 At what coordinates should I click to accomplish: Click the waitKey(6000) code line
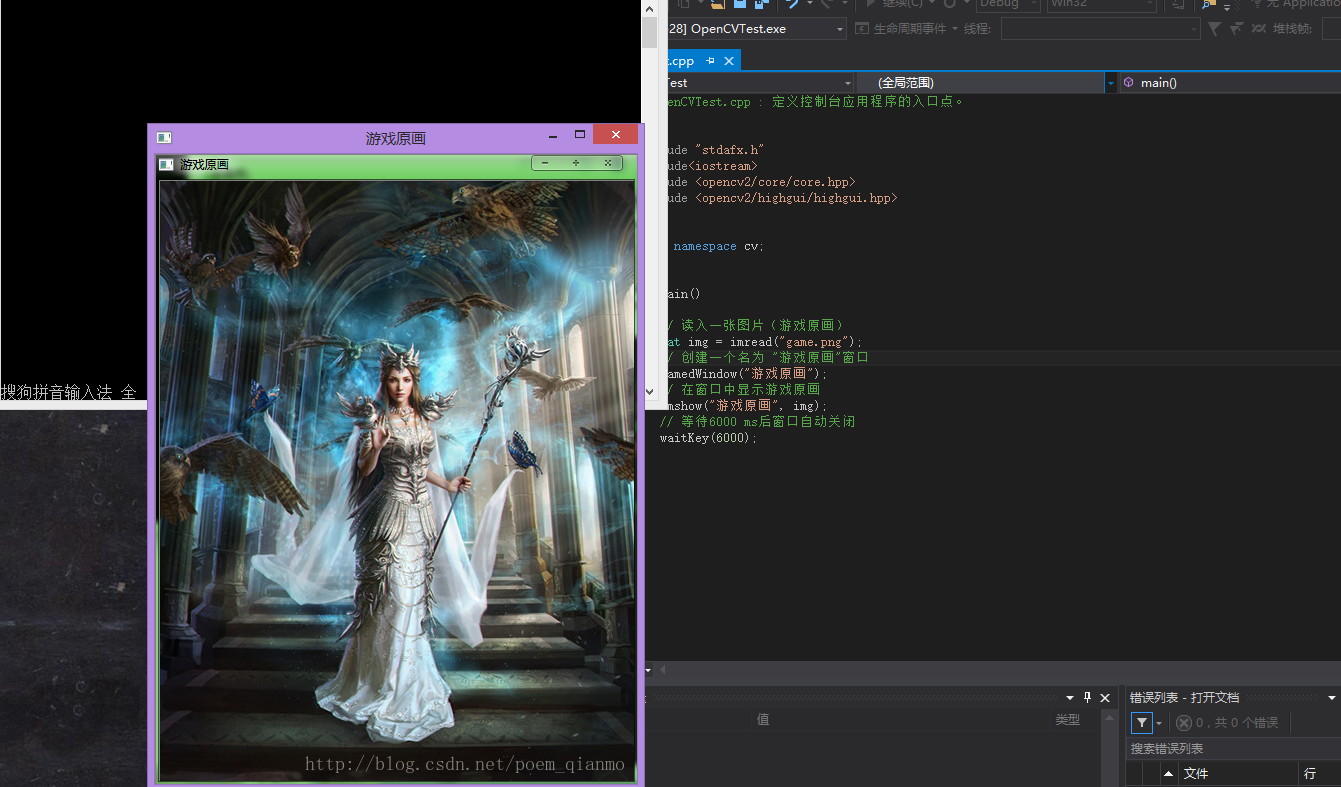(x=709, y=438)
